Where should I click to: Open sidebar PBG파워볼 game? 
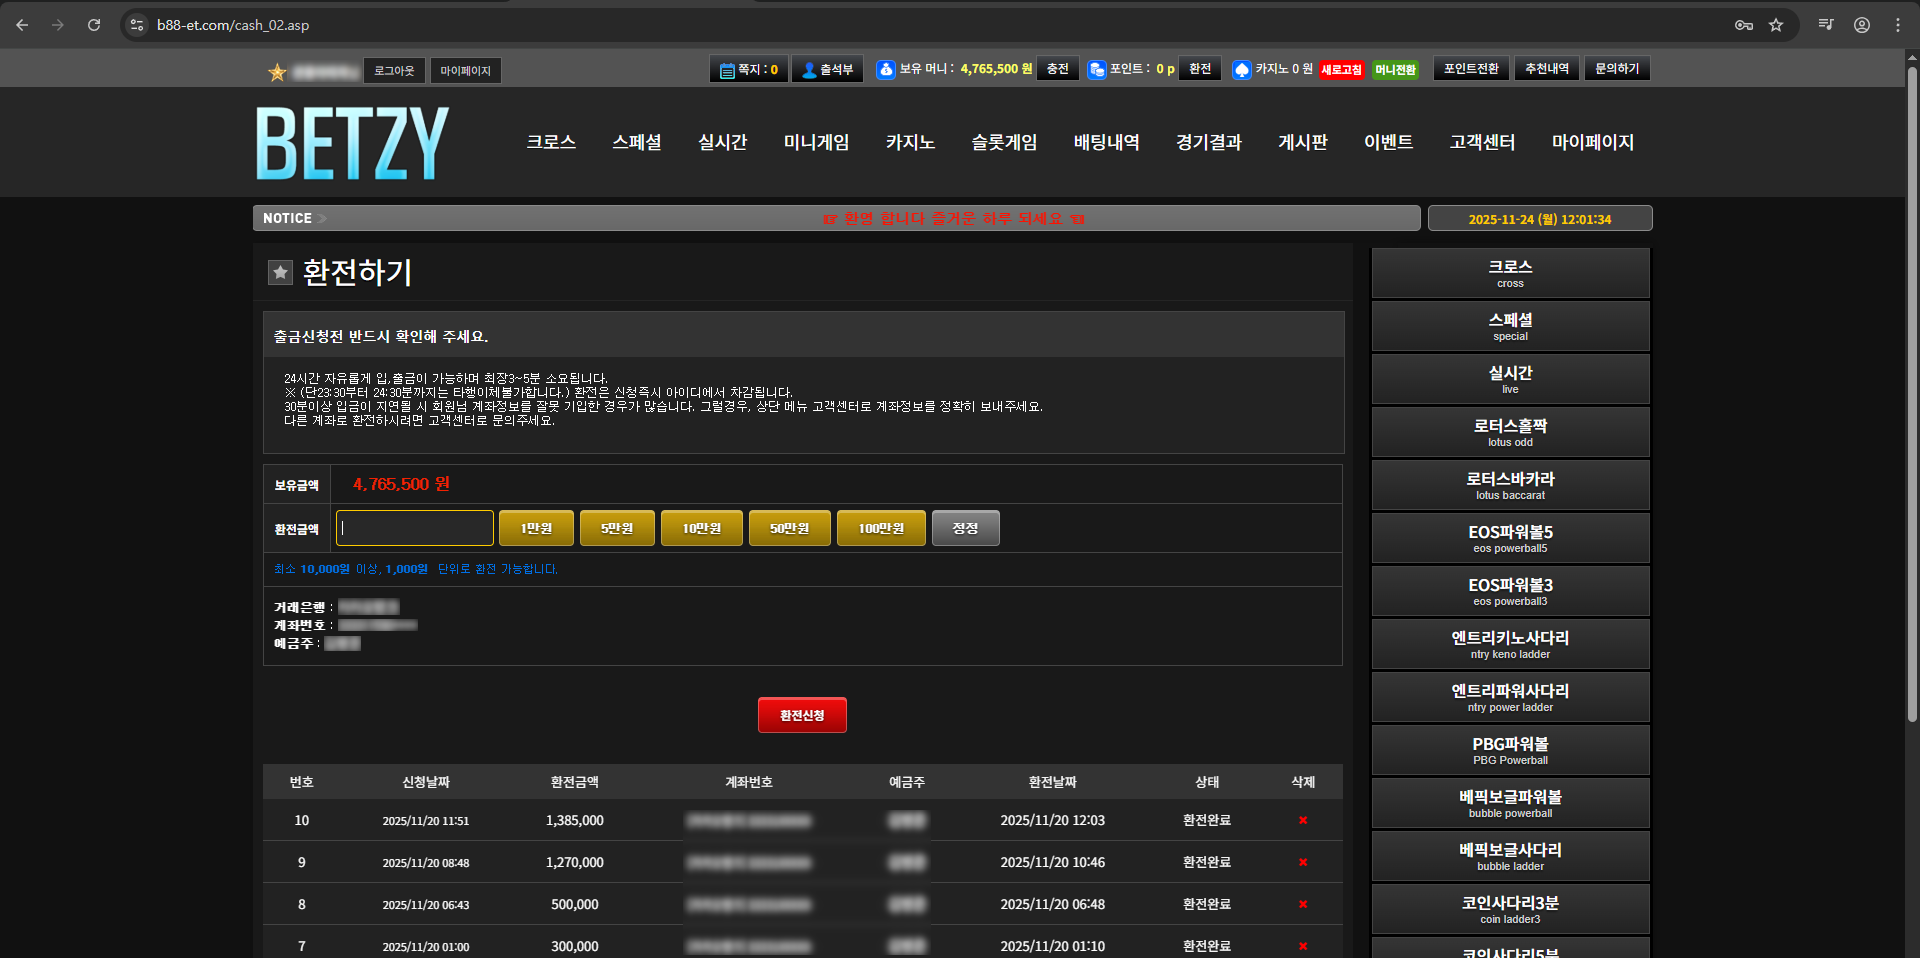[1510, 750]
